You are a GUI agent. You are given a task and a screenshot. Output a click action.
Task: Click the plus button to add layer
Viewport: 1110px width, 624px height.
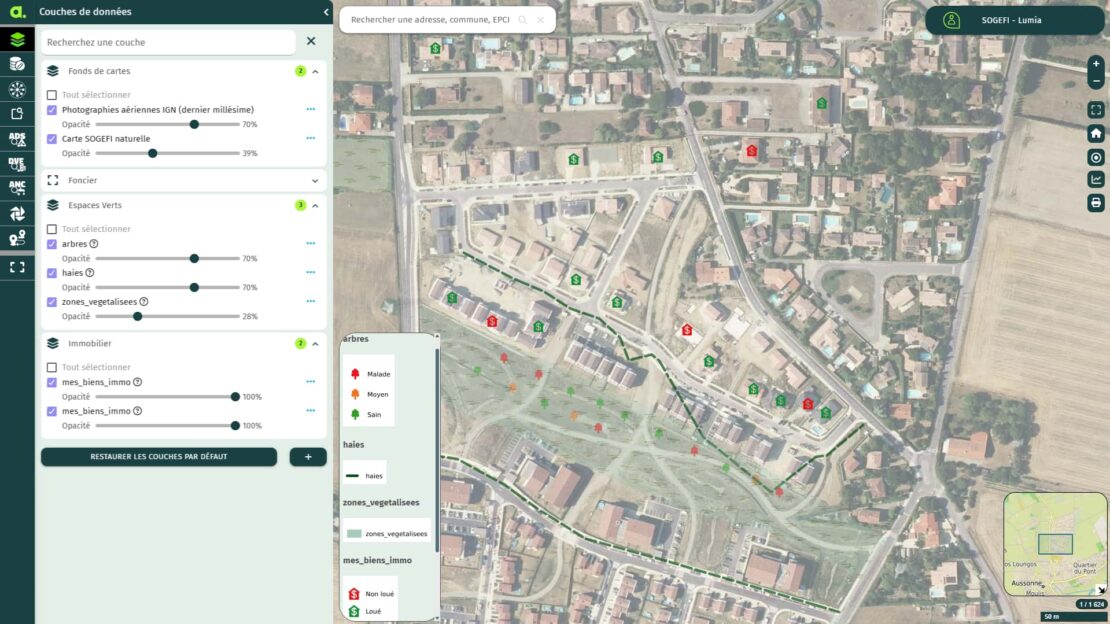click(308, 457)
